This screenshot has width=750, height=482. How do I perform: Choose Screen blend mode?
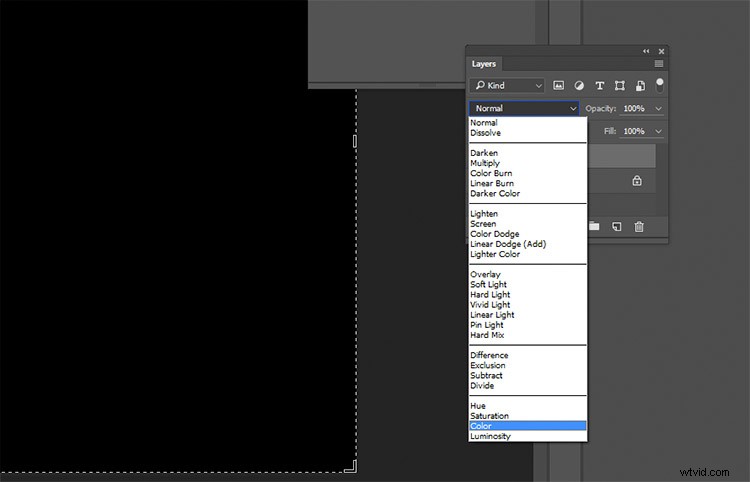528,224
